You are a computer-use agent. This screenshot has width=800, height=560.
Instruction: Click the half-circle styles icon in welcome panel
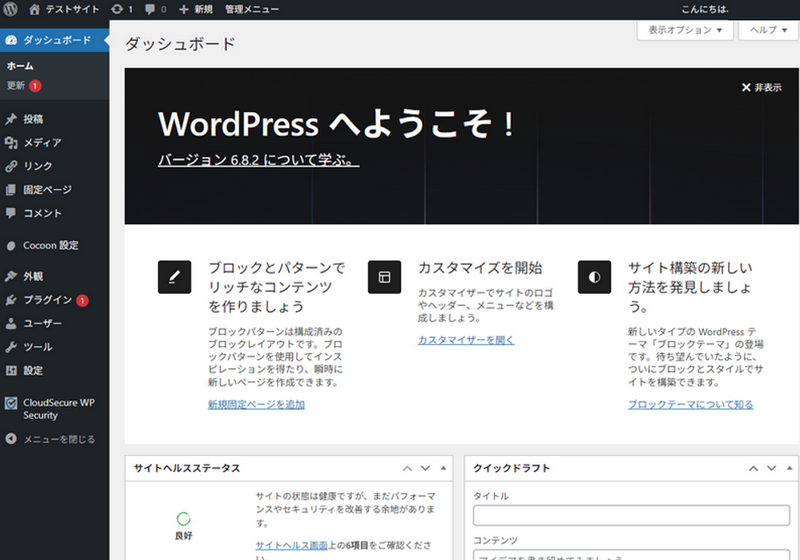click(x=594, y=277)
